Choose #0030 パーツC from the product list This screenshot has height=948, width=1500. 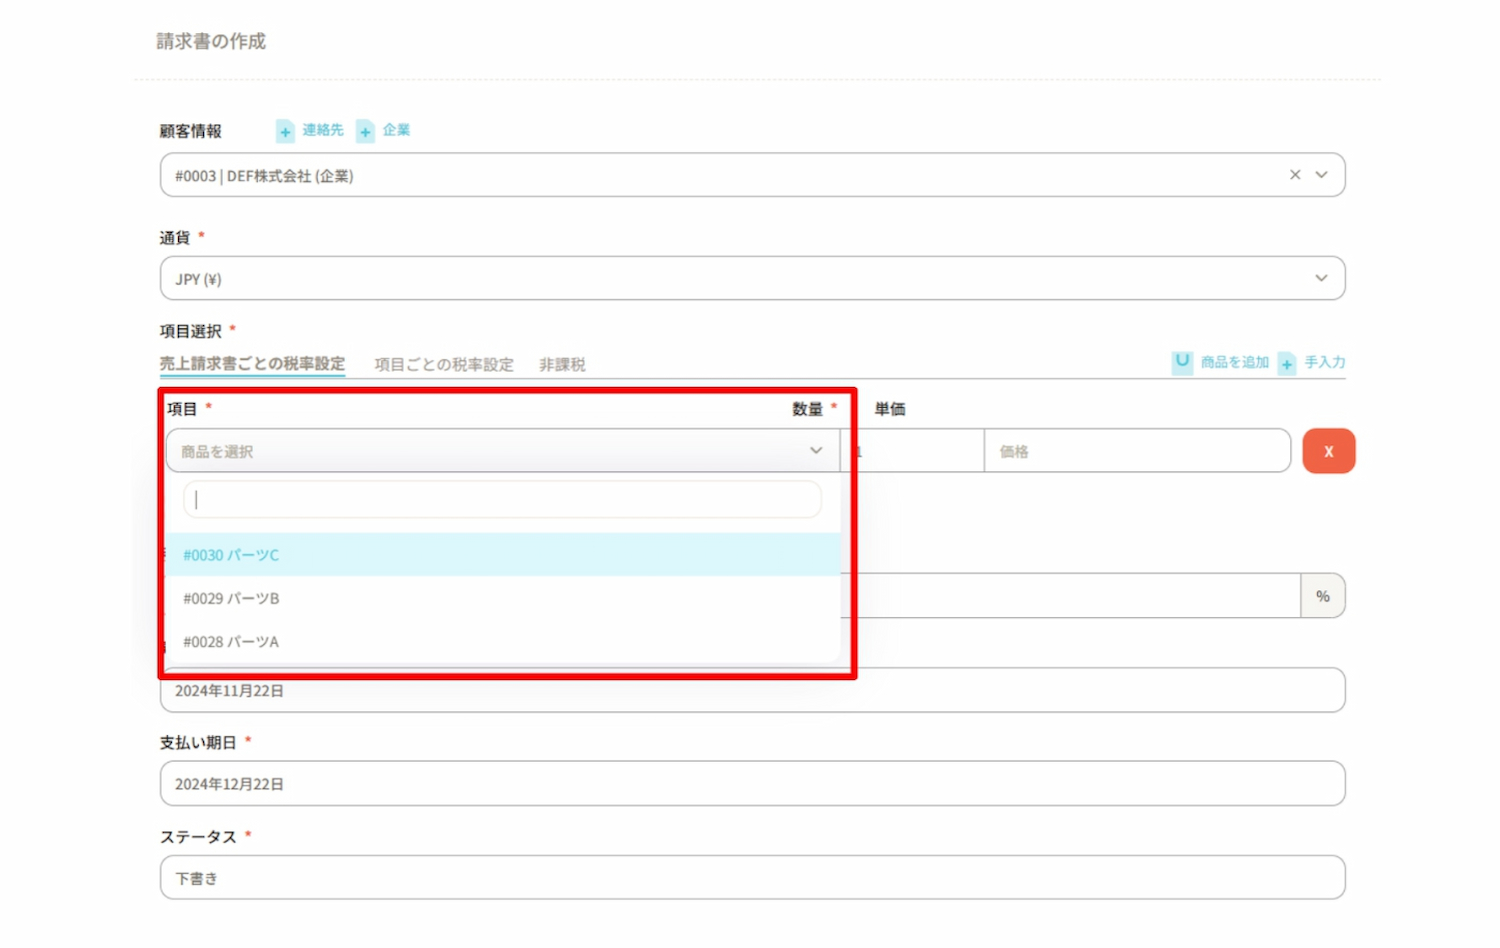(x=503, y=555)
